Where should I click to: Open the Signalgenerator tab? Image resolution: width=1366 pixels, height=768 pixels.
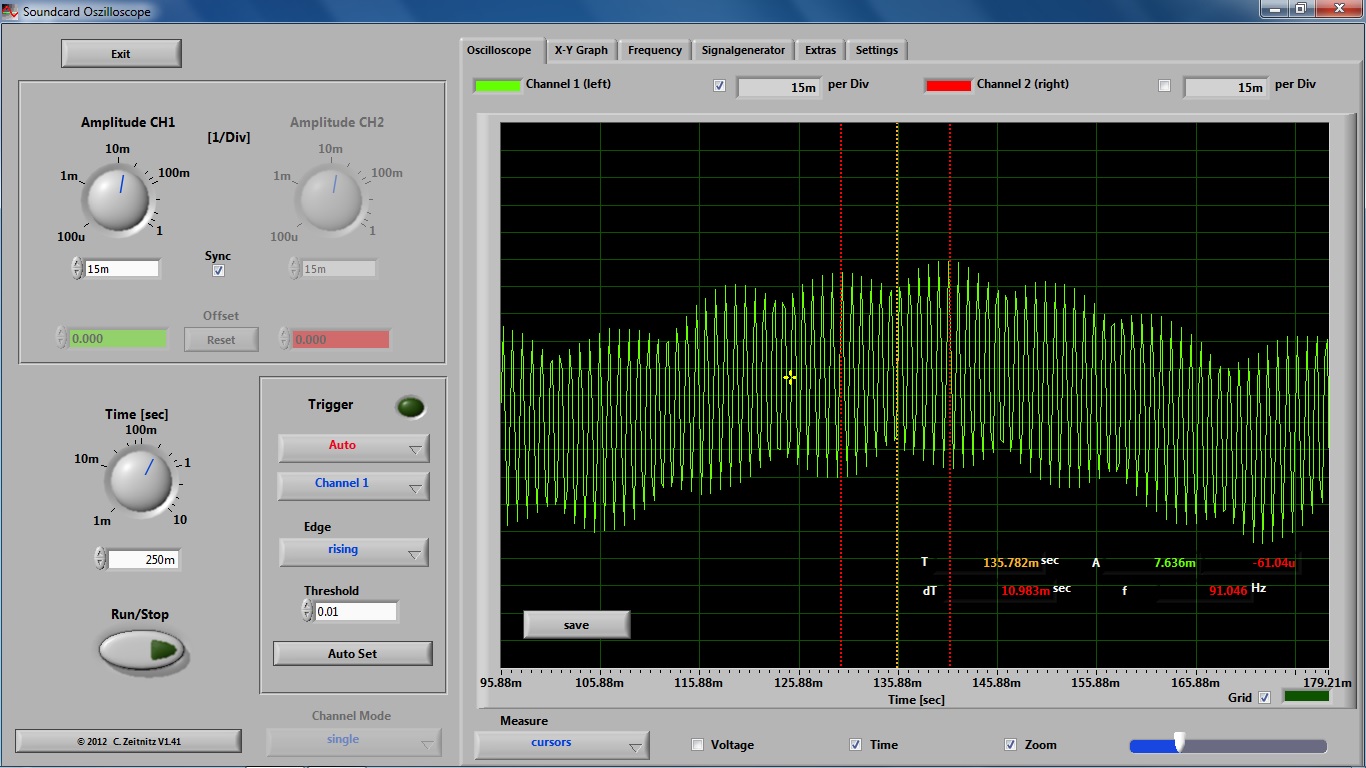(x=743, y=50)
